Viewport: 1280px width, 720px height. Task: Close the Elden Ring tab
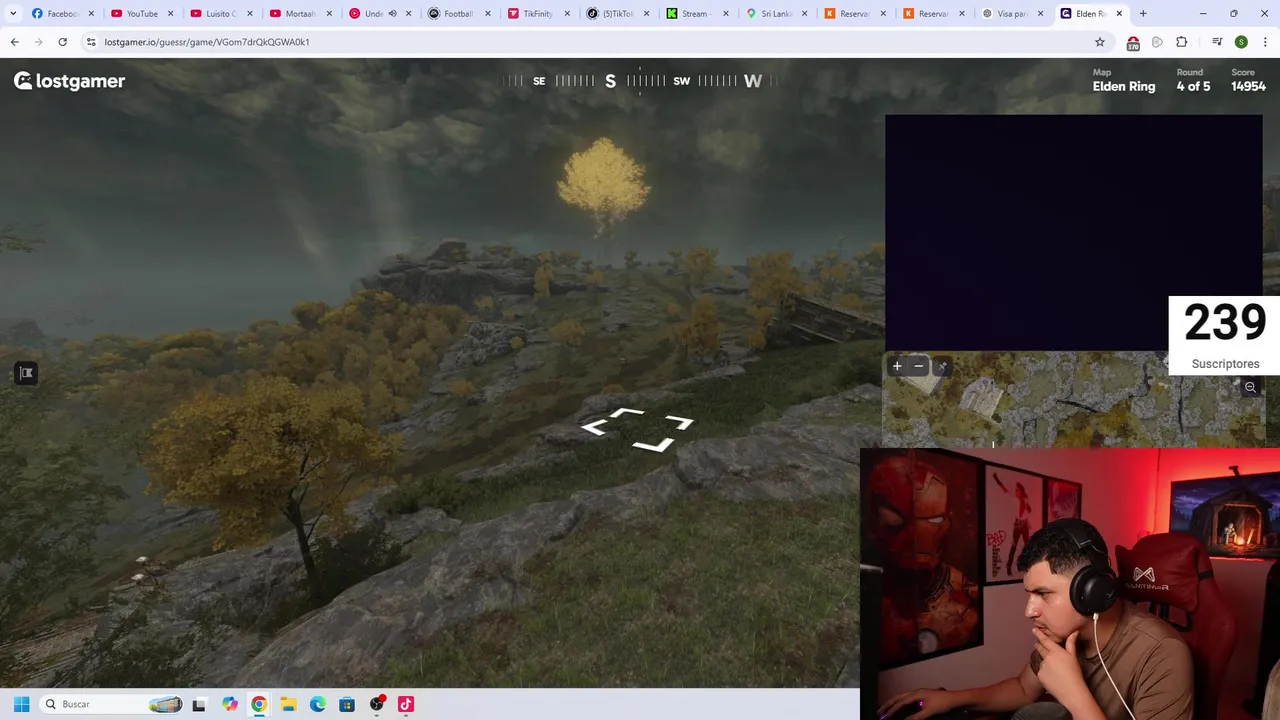click(x=1119, y=13)
